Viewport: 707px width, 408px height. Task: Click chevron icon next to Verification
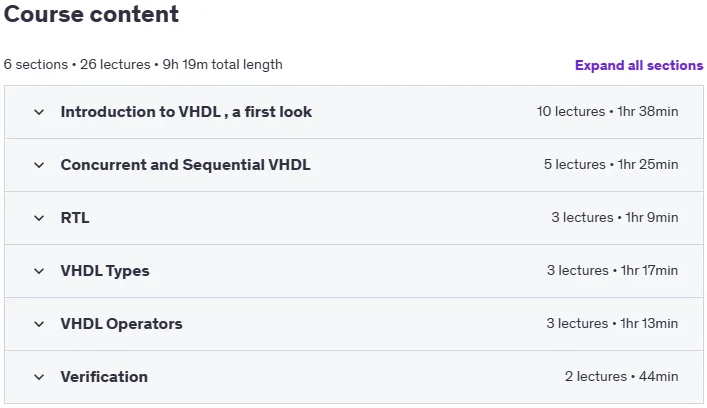pyautogui.click(x=39, y=377)
